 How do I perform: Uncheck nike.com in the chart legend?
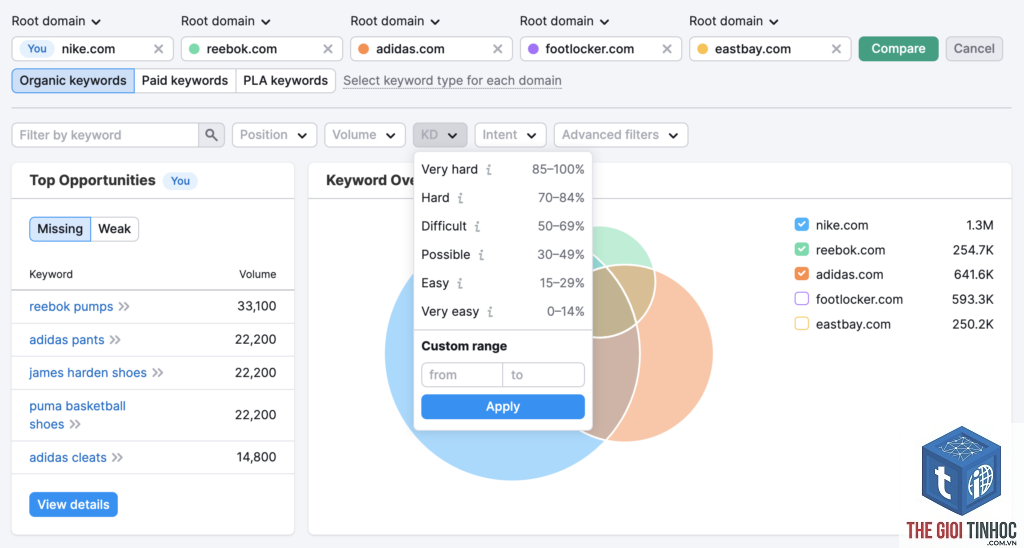click(801, 225)
